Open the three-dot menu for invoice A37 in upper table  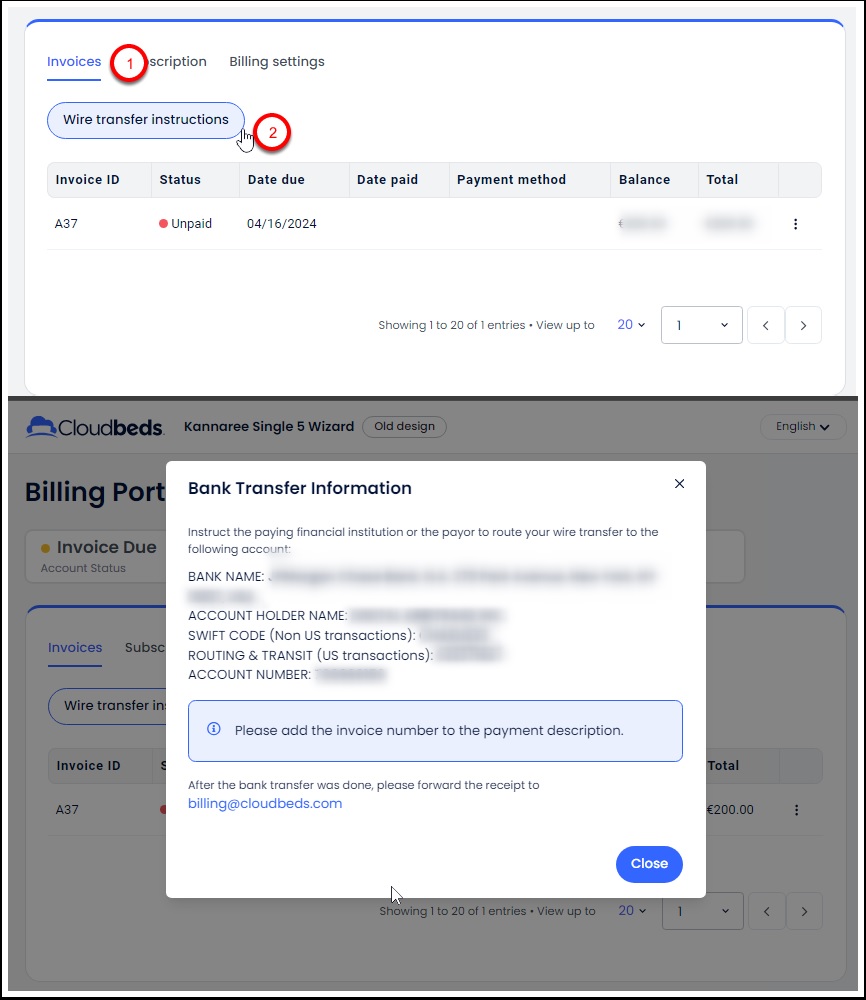pyautogui.click(x=795, y=224)
